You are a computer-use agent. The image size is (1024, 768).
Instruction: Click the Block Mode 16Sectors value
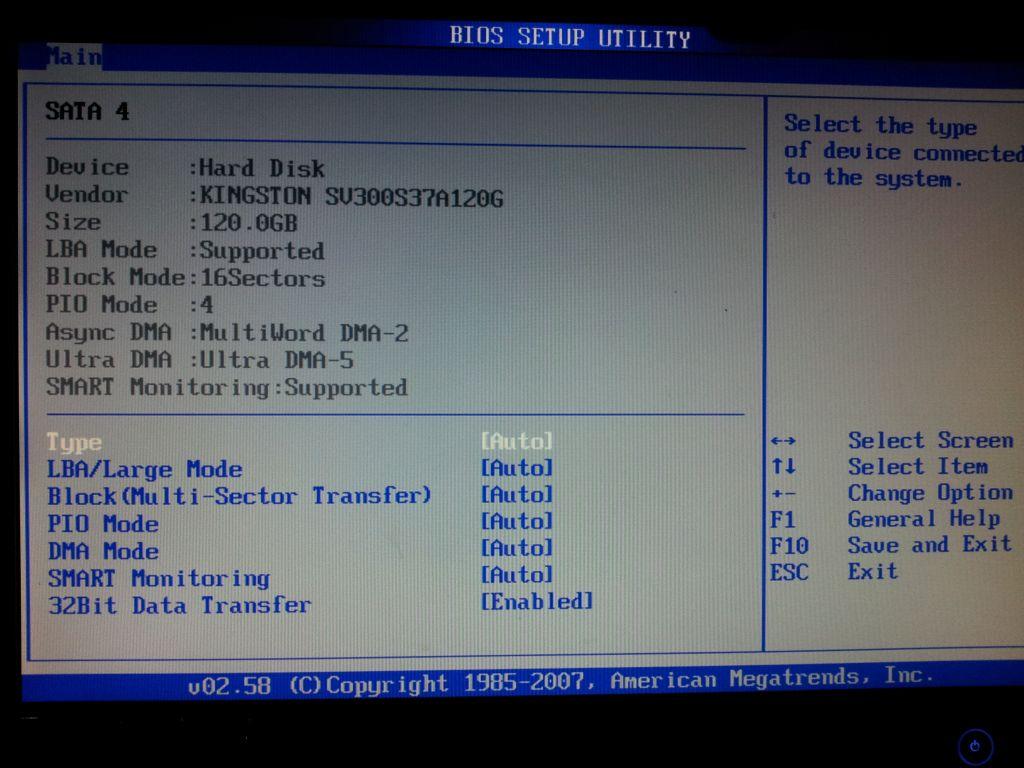(x=262, y=278)
